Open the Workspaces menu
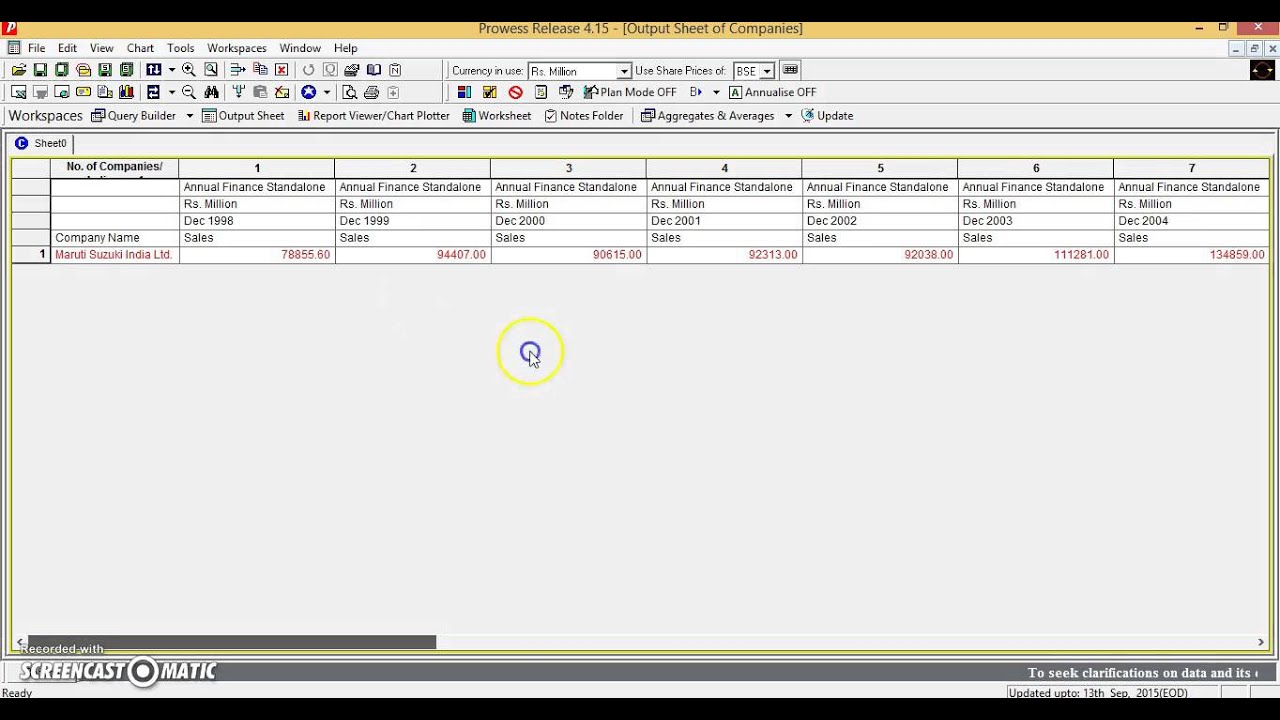 pos(236,48)
